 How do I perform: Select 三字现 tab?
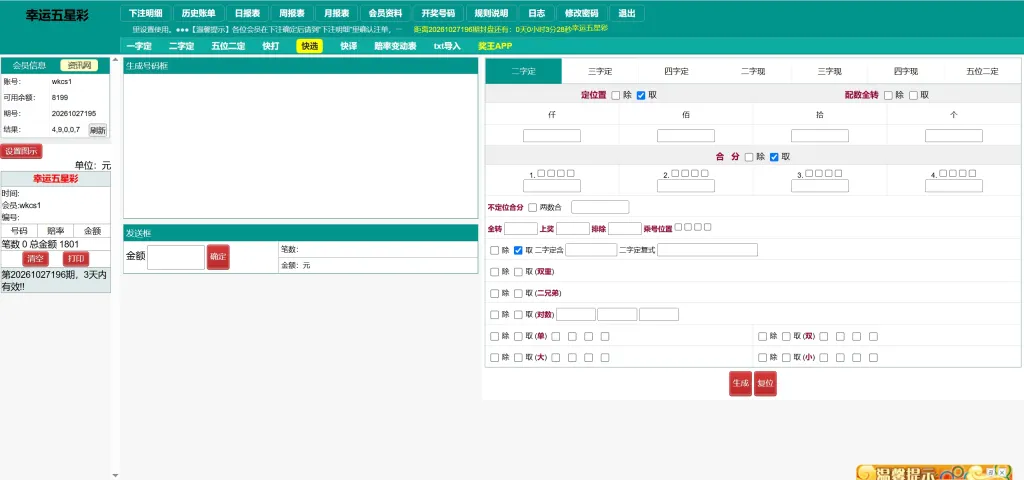829,71
